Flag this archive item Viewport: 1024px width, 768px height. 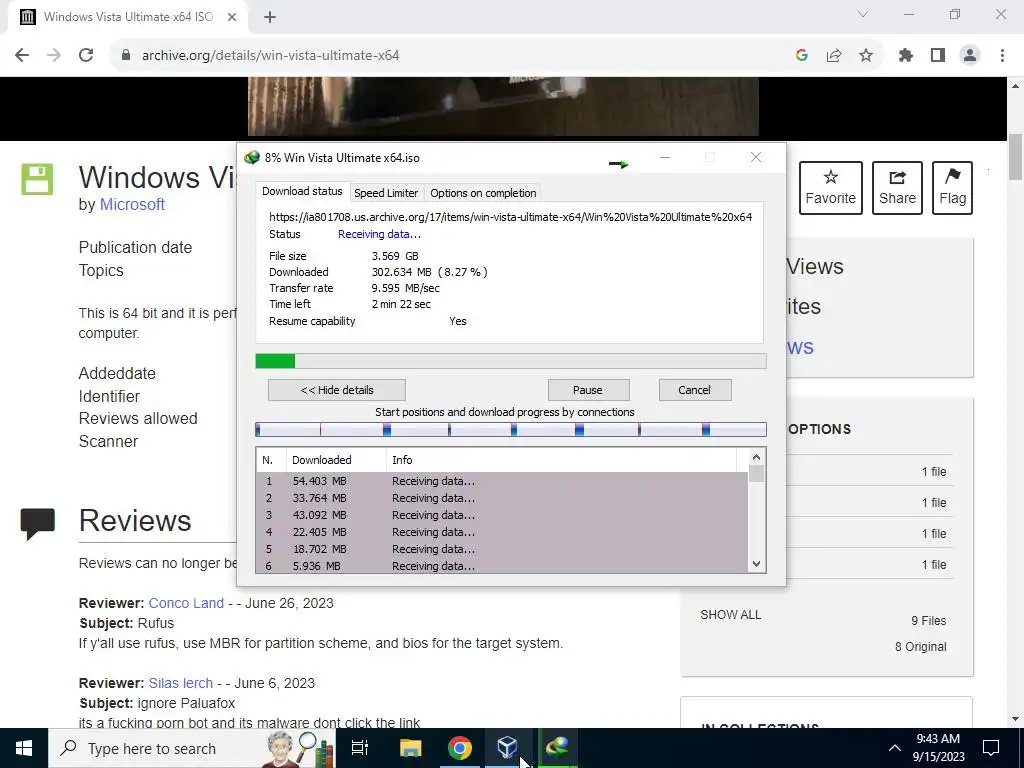pos(952,188)
